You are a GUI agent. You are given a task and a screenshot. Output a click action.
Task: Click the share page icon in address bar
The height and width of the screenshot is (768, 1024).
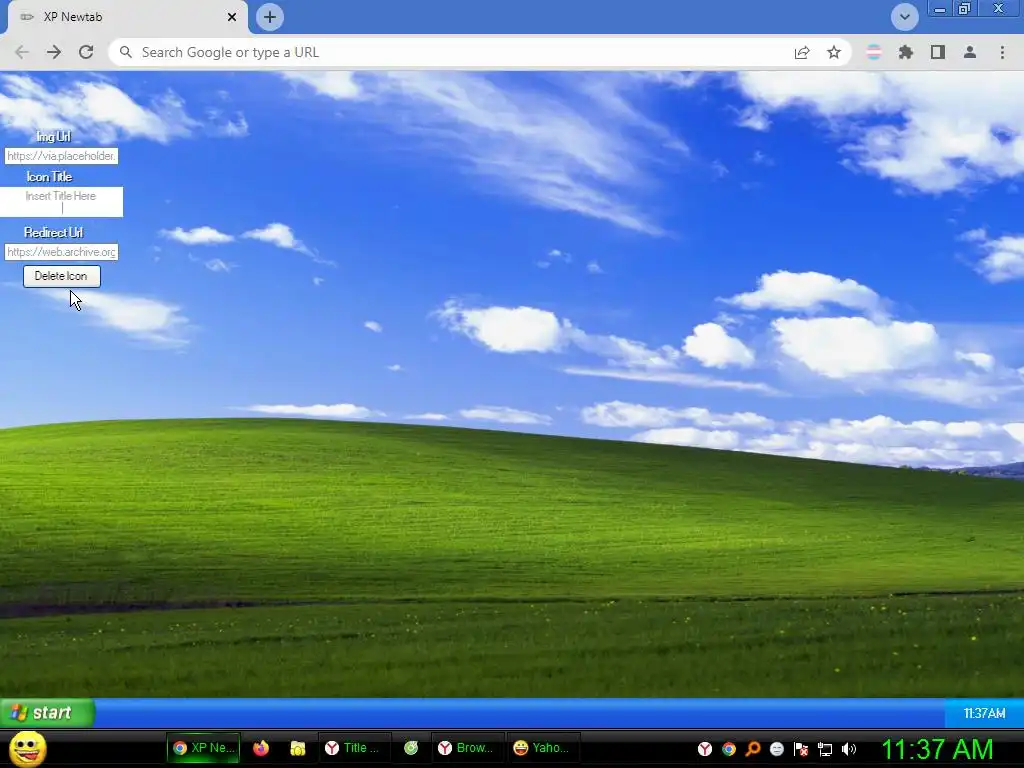[802, 52]
